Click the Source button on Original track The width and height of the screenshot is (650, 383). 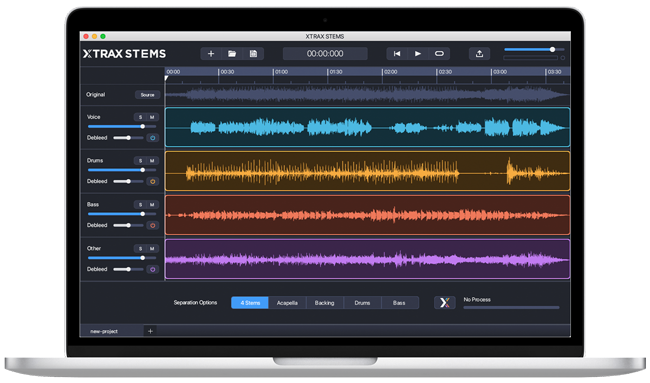coord(147,95)
